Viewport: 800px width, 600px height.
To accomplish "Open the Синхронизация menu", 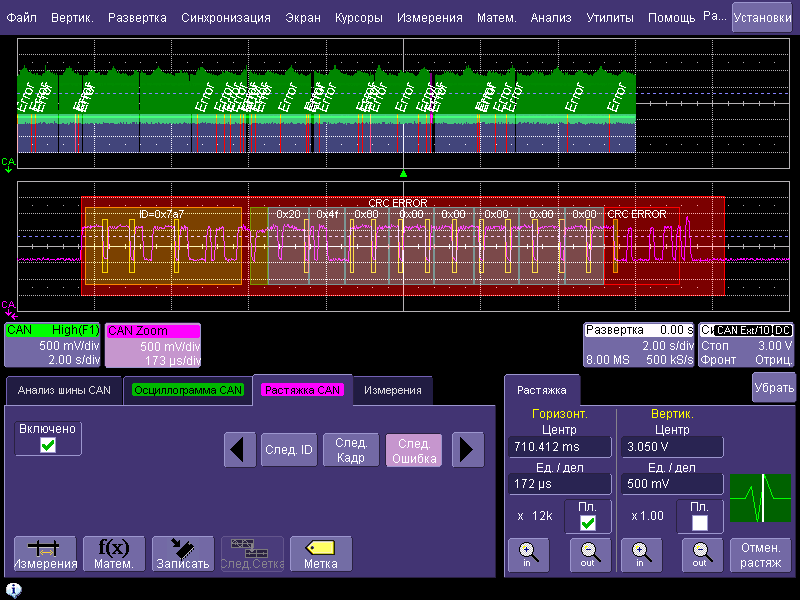I will pos(226,18).
